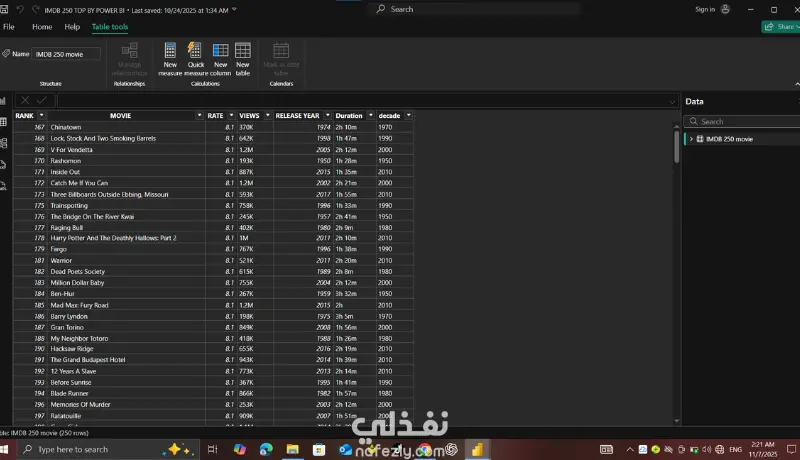Open Microsoft Edge from the taskbar
Screen dimensions: 800x460
click(x=266, y=449)
